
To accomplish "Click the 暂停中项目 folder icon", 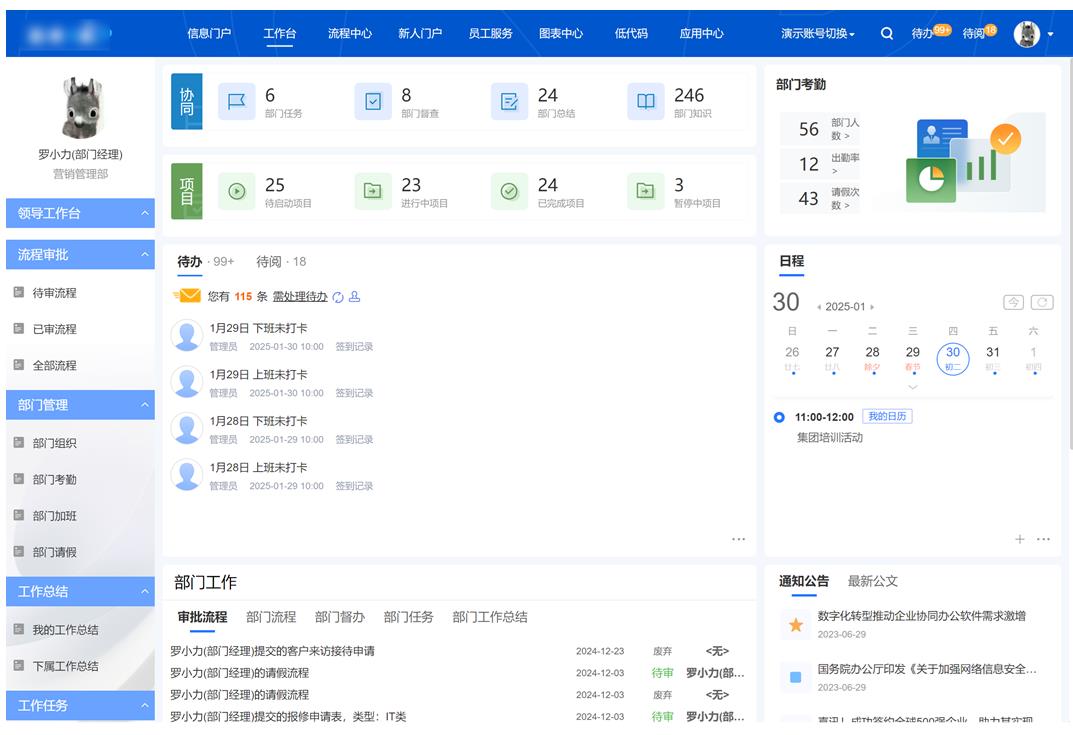I will pyautogui.click(x=645, y=191).
